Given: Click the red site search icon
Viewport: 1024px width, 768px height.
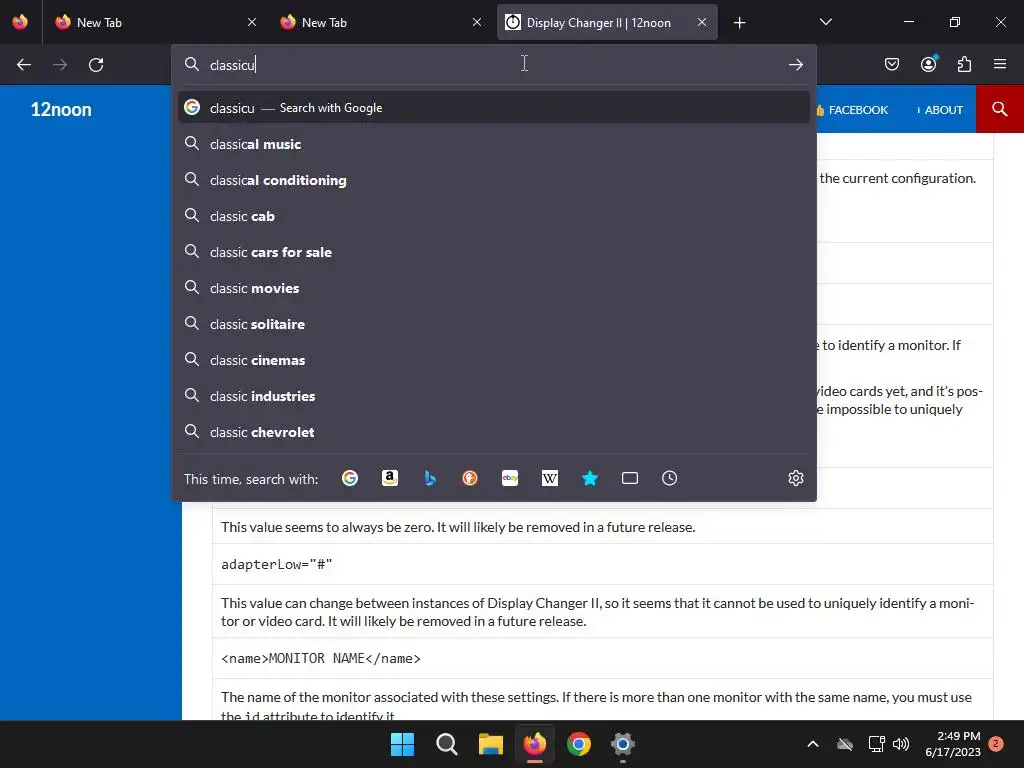Looking at the screenshot, I should point(1000,109).
